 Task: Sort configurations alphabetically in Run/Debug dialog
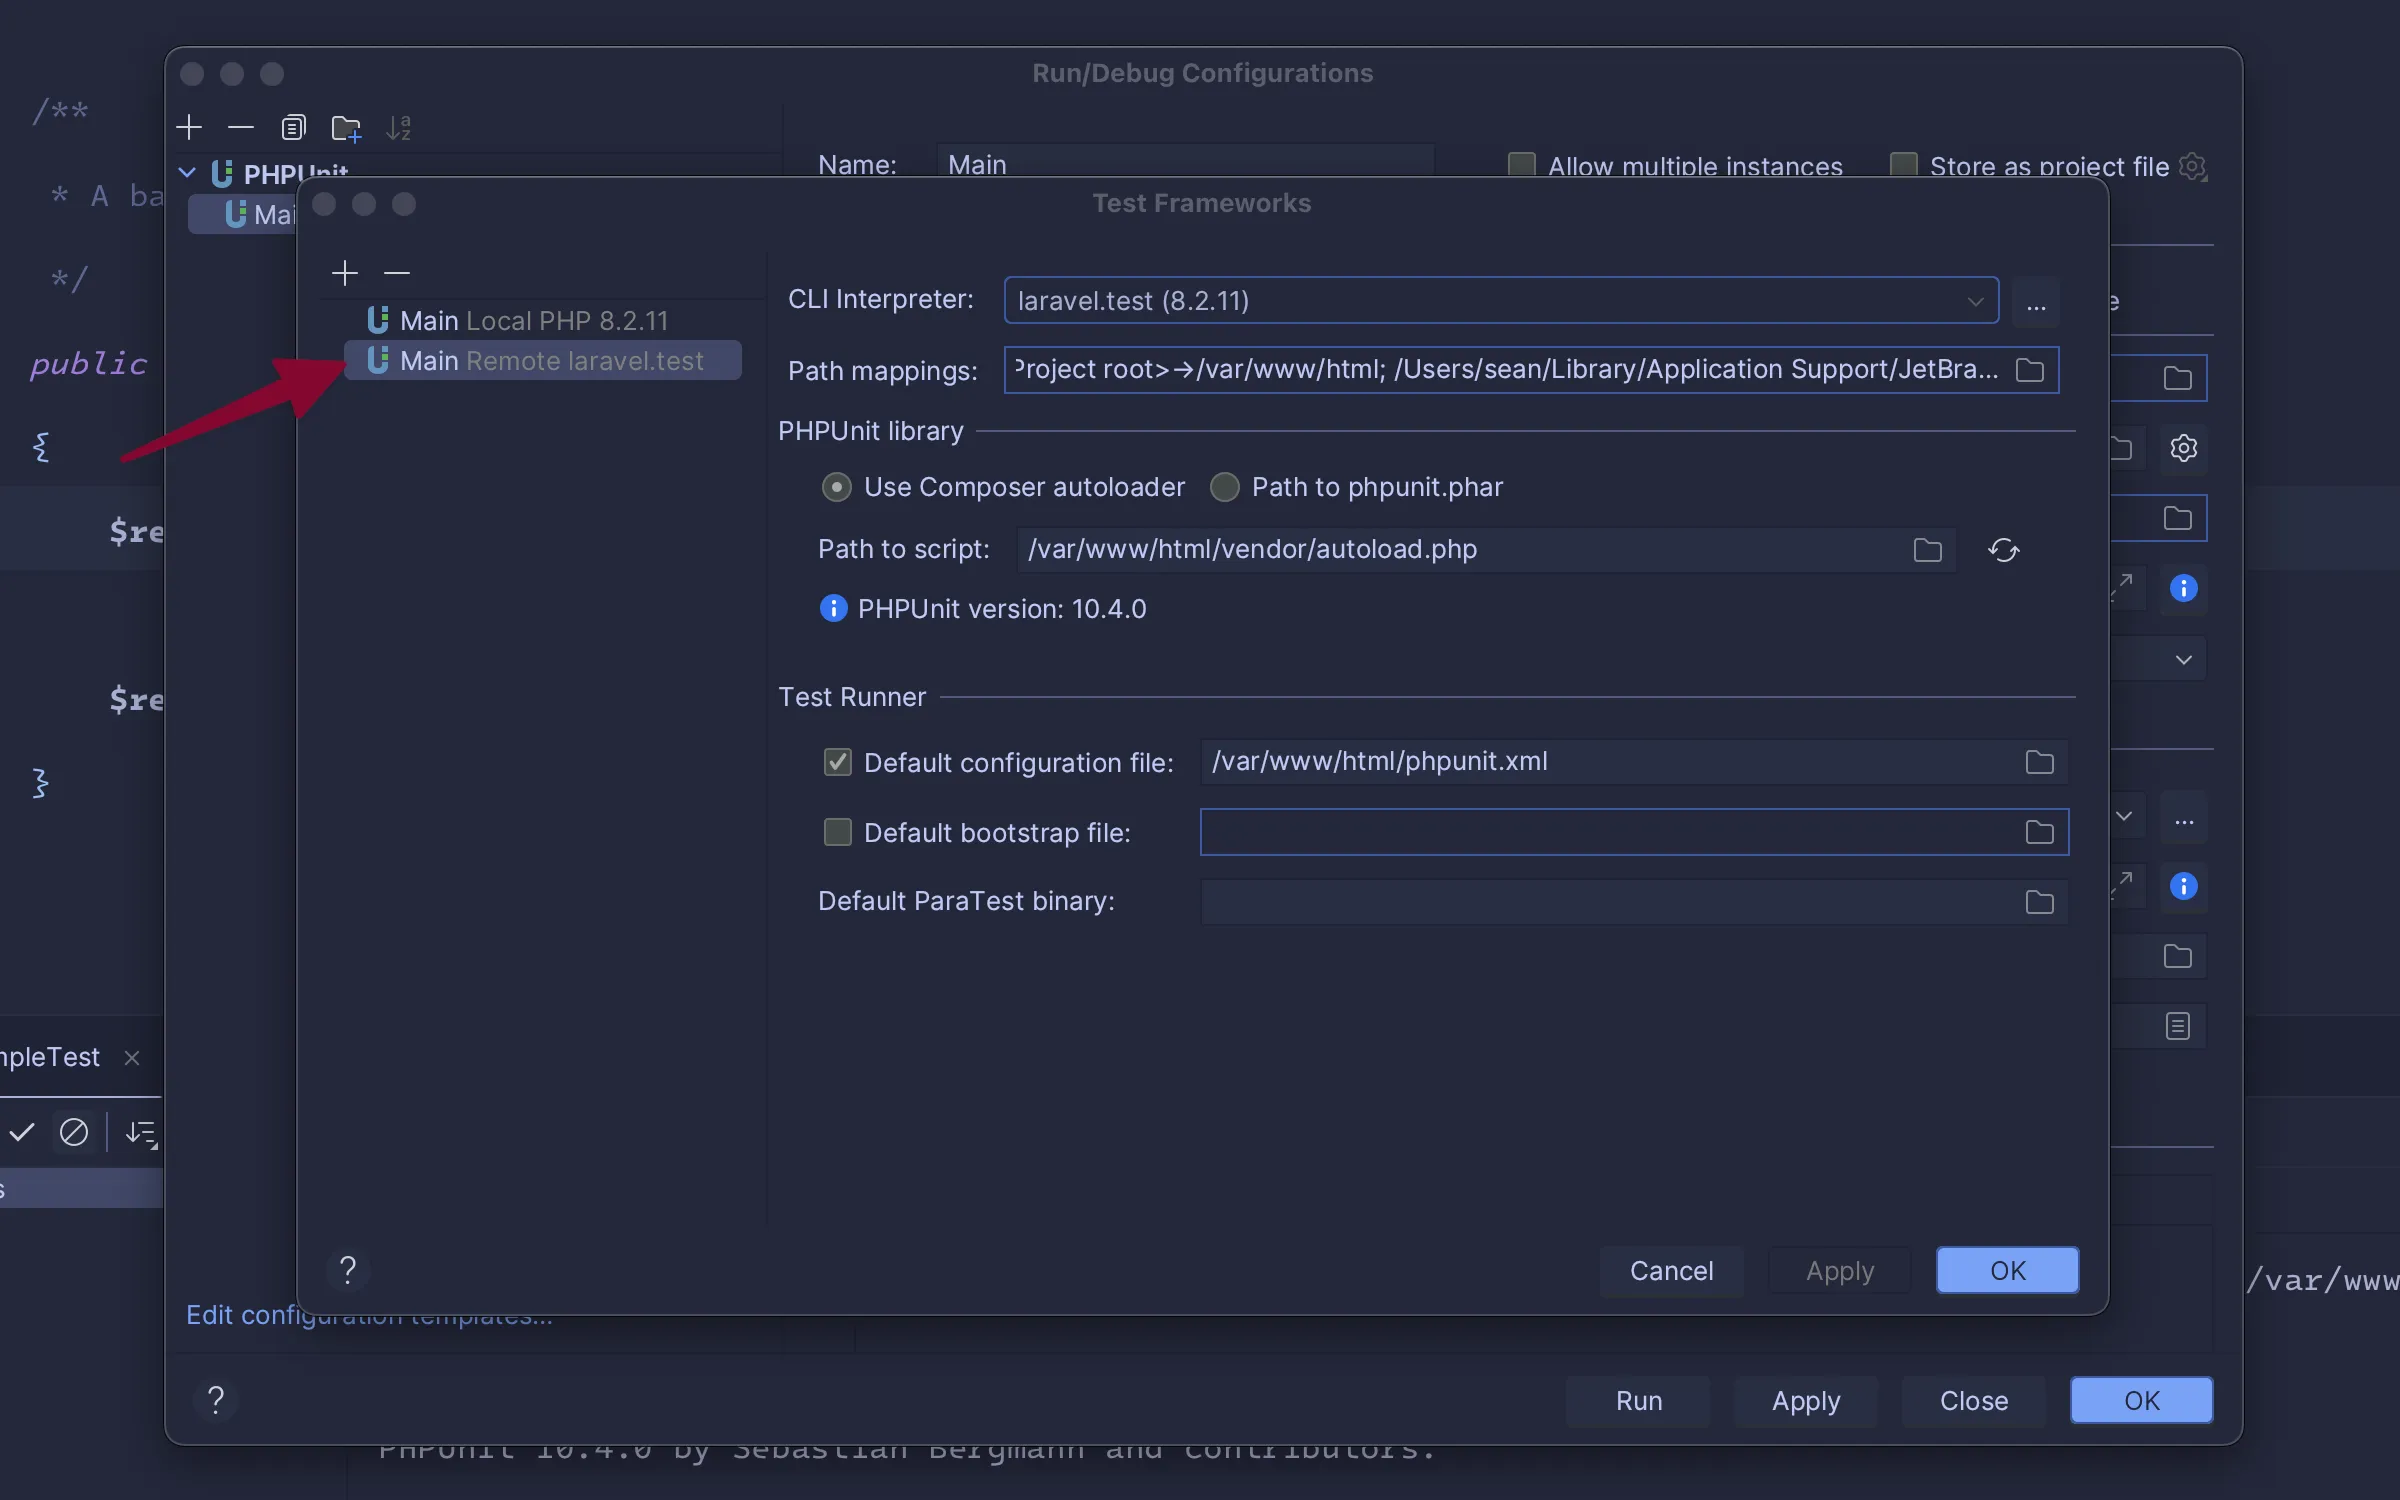pos(398,127)
